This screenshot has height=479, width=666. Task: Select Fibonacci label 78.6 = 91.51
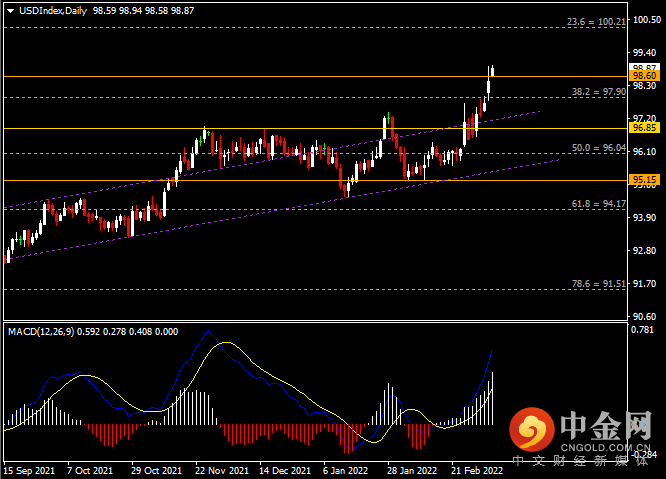(598, 284)
